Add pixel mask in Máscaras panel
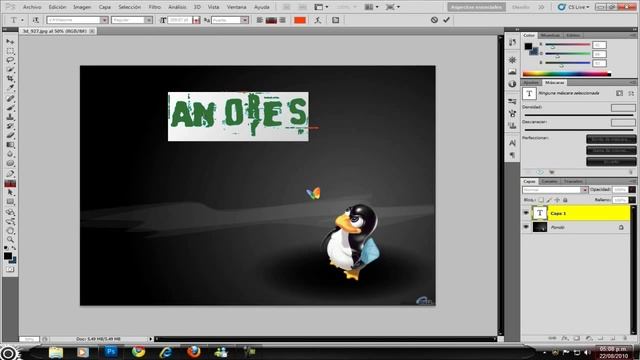640x360 pixels. (x=620, y=93)
